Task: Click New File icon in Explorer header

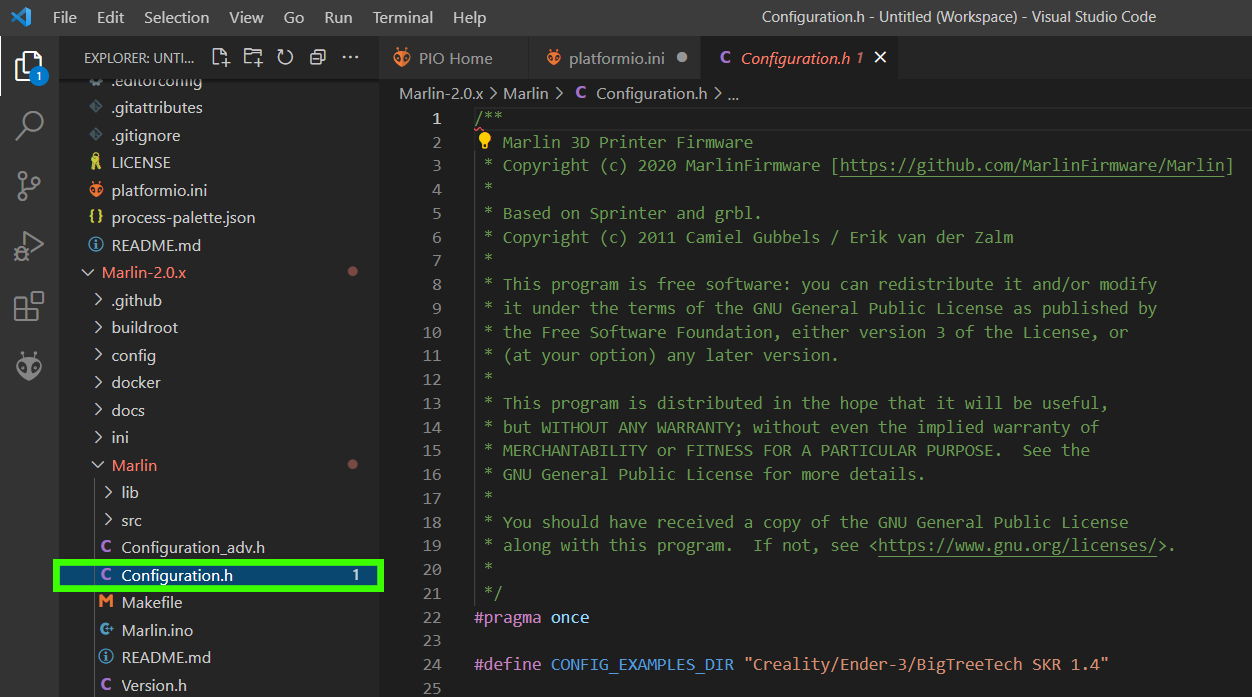Action: click(220, 58)
